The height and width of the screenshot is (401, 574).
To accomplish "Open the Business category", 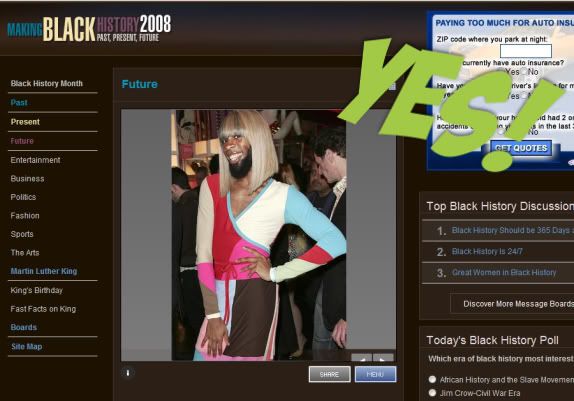I will (27, 179).
